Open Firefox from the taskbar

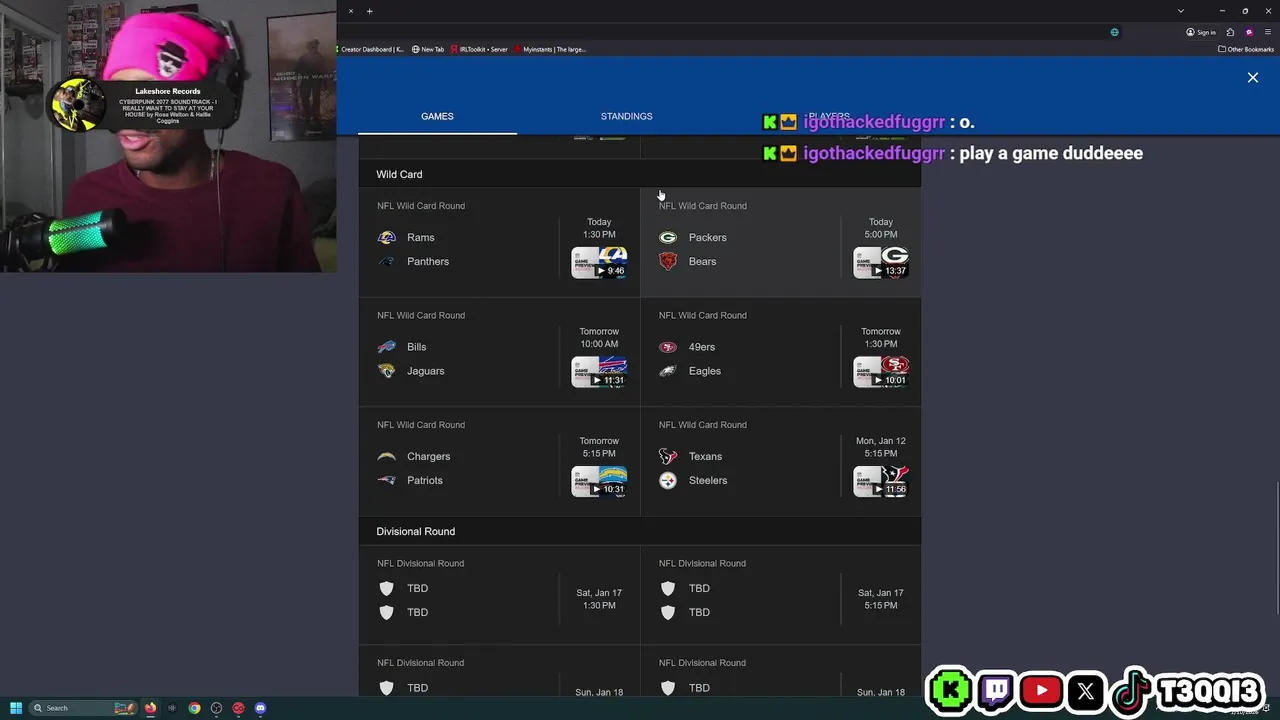point(150,708)
